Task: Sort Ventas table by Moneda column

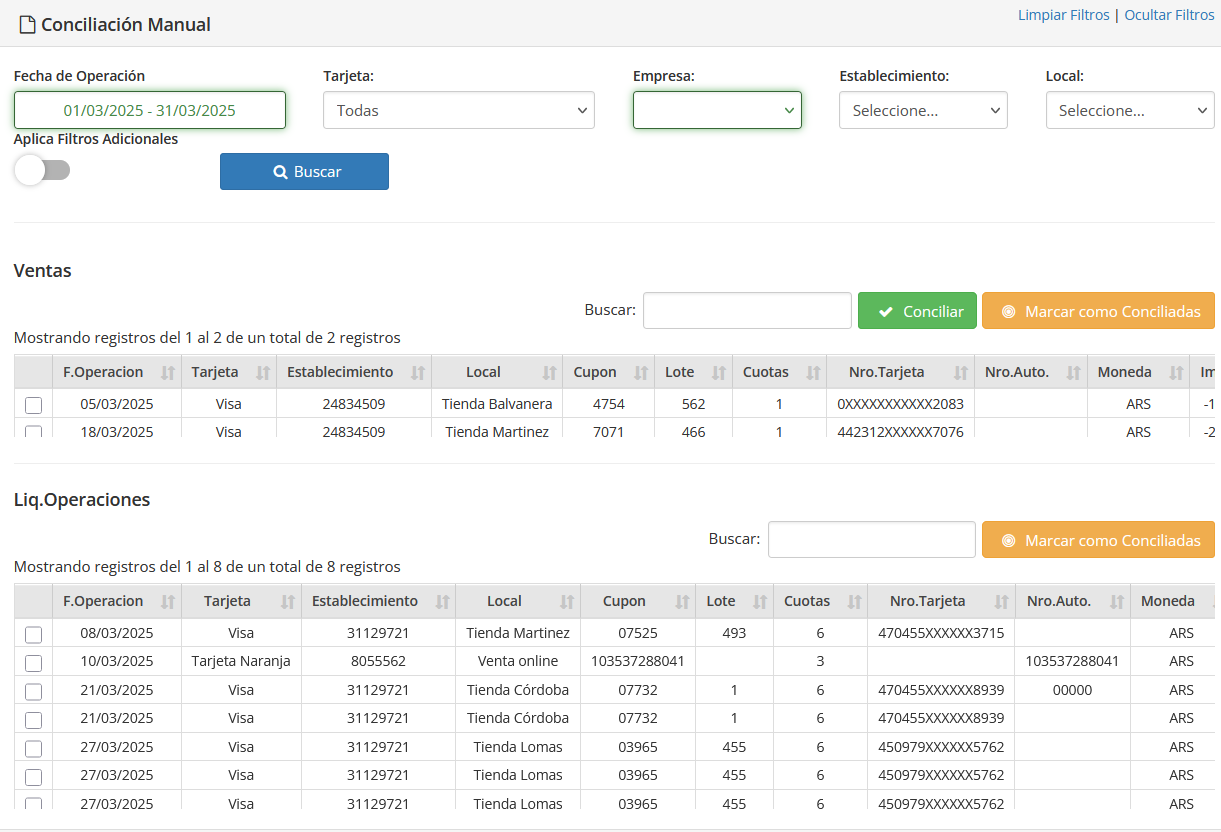Action: [1137, 372]
